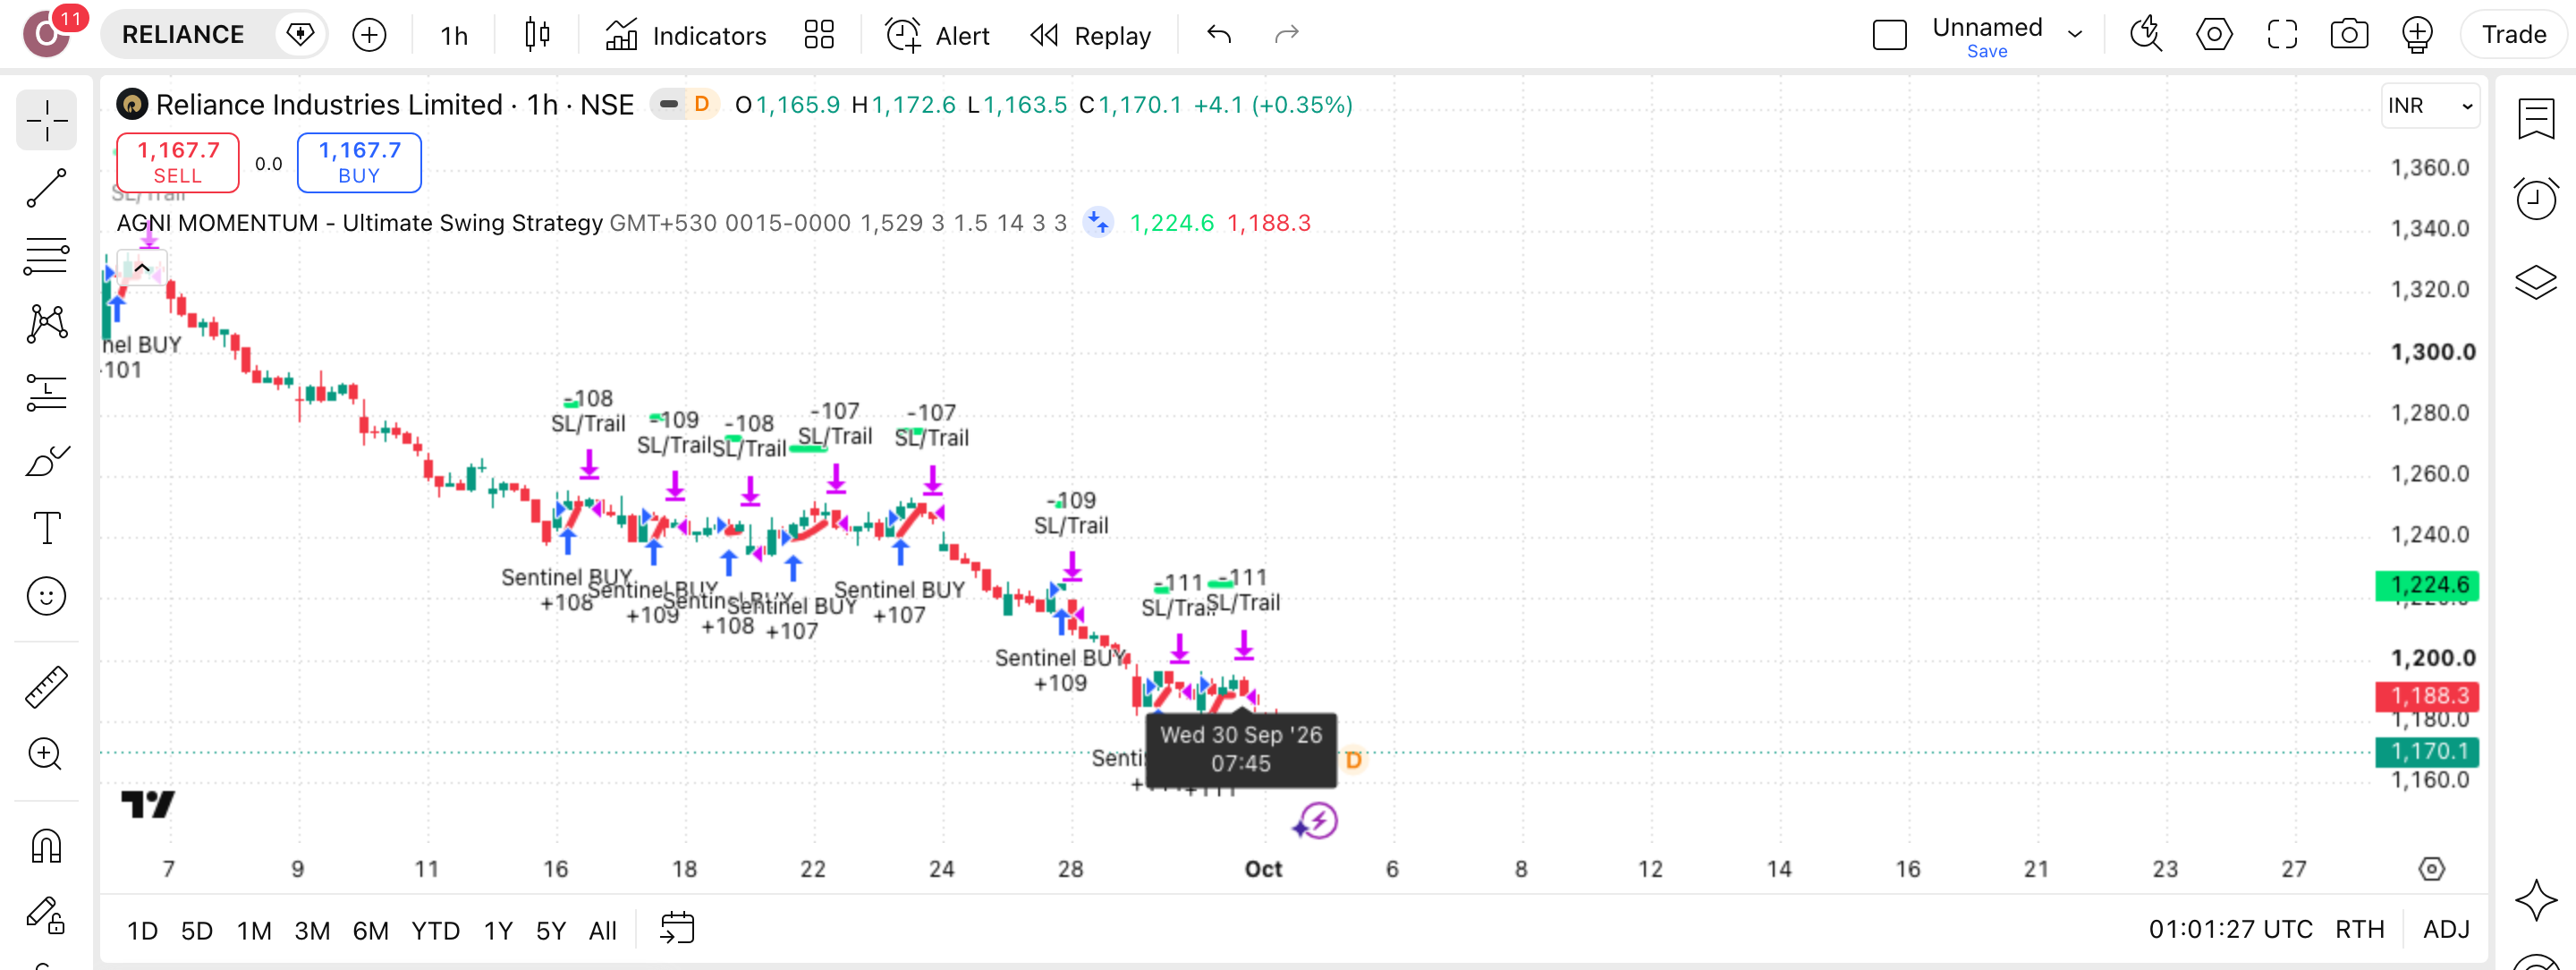This screenshot has width=2576, height=970.
Task: Select the 1D date range tab
Action: point(142,931)
